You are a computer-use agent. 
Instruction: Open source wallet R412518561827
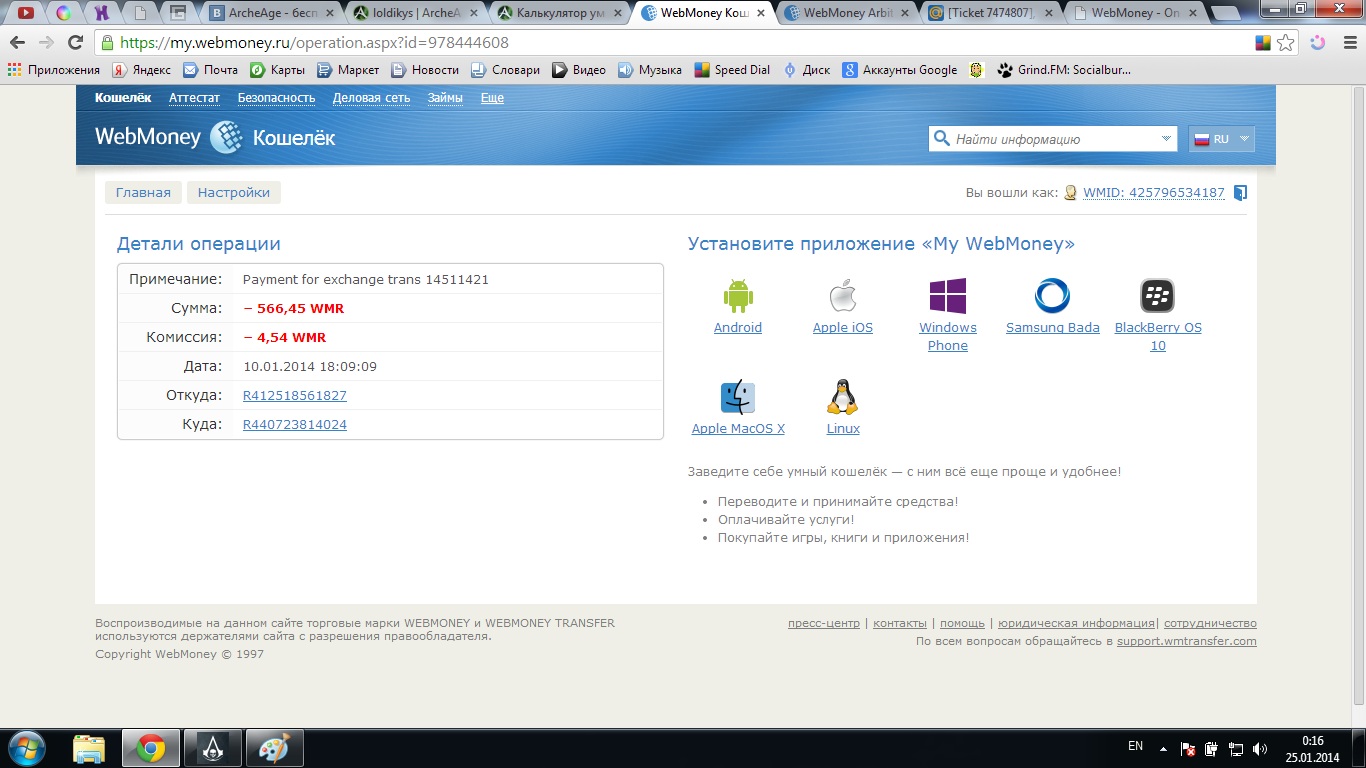click(x=295, y=396)
